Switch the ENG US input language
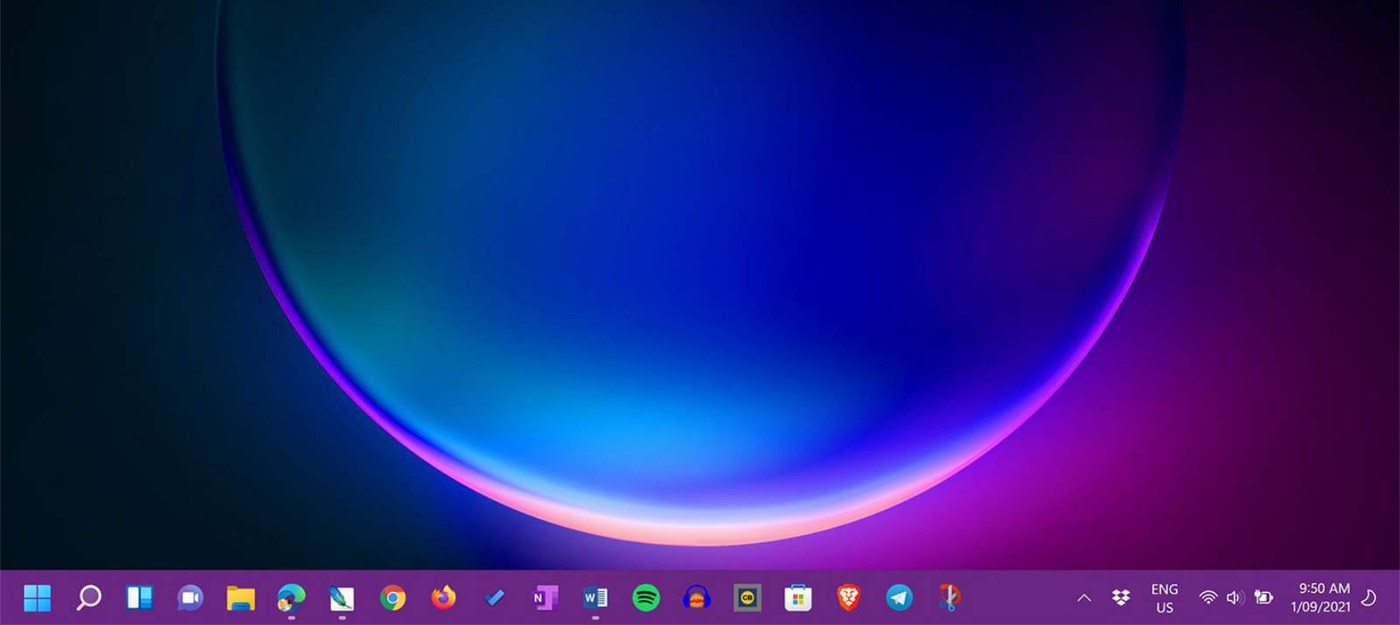Image resolution: width=1400 pixels, height=625 pixels. [1163, 597]
